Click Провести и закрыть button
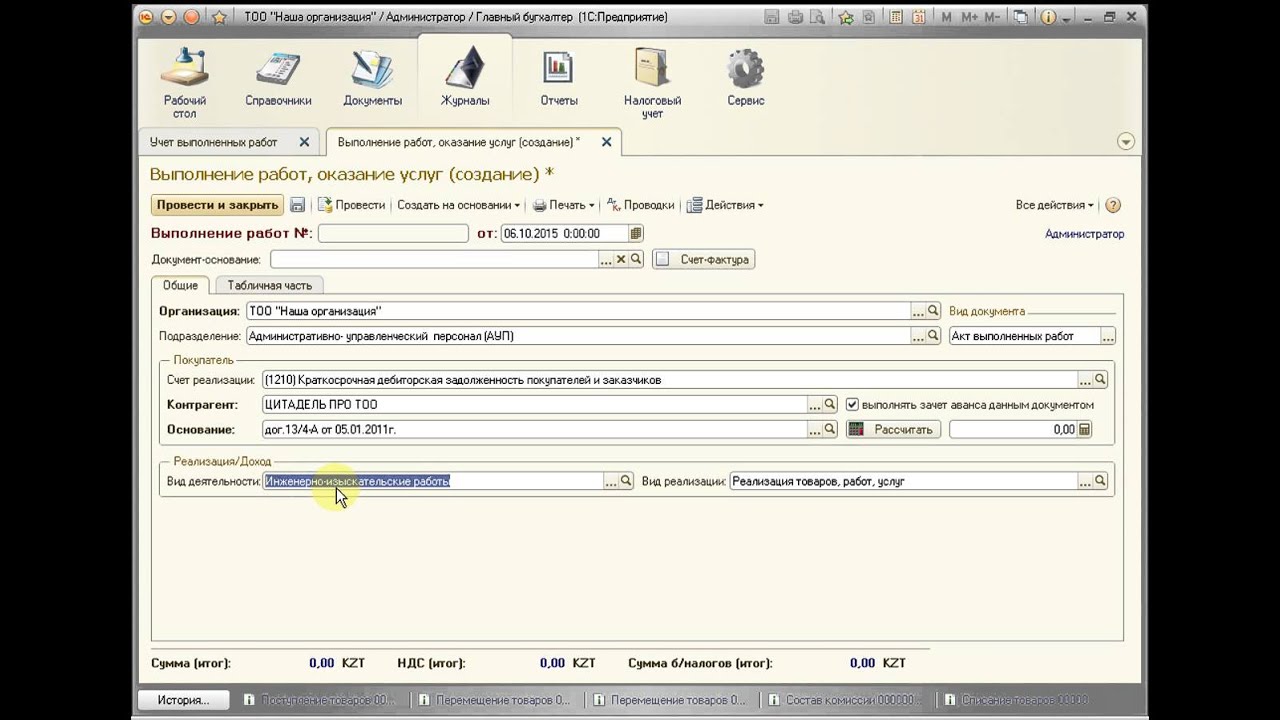Viewport: 1280px width, 720px height. click(x=217, y=205)
